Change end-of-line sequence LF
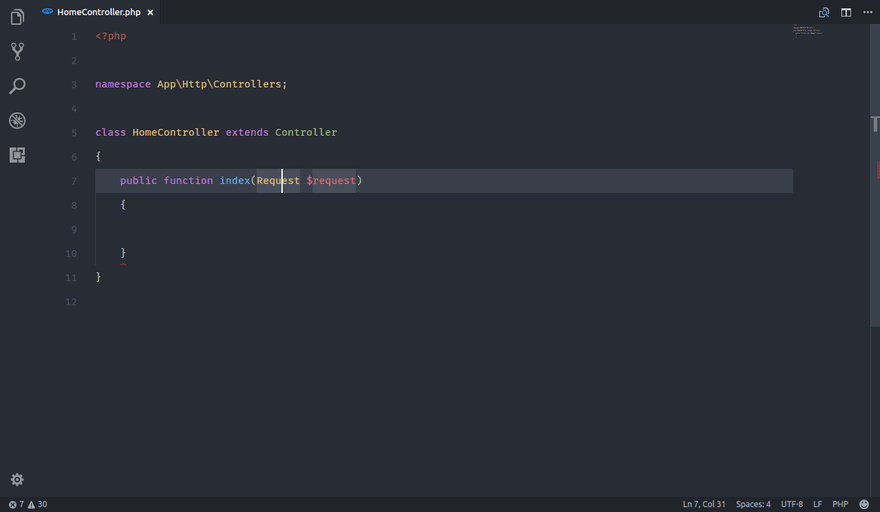This screenshot has width=880, height=512. (818, 504)
